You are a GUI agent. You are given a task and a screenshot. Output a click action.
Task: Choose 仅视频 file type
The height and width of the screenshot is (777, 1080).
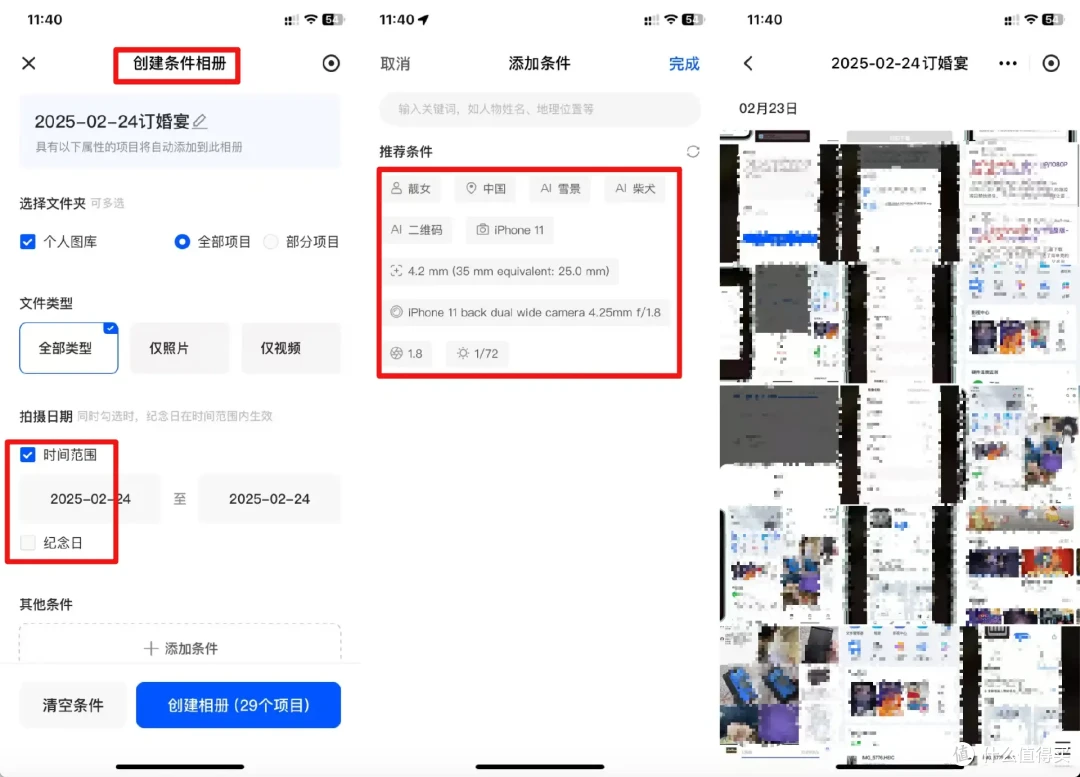[291, 348]
